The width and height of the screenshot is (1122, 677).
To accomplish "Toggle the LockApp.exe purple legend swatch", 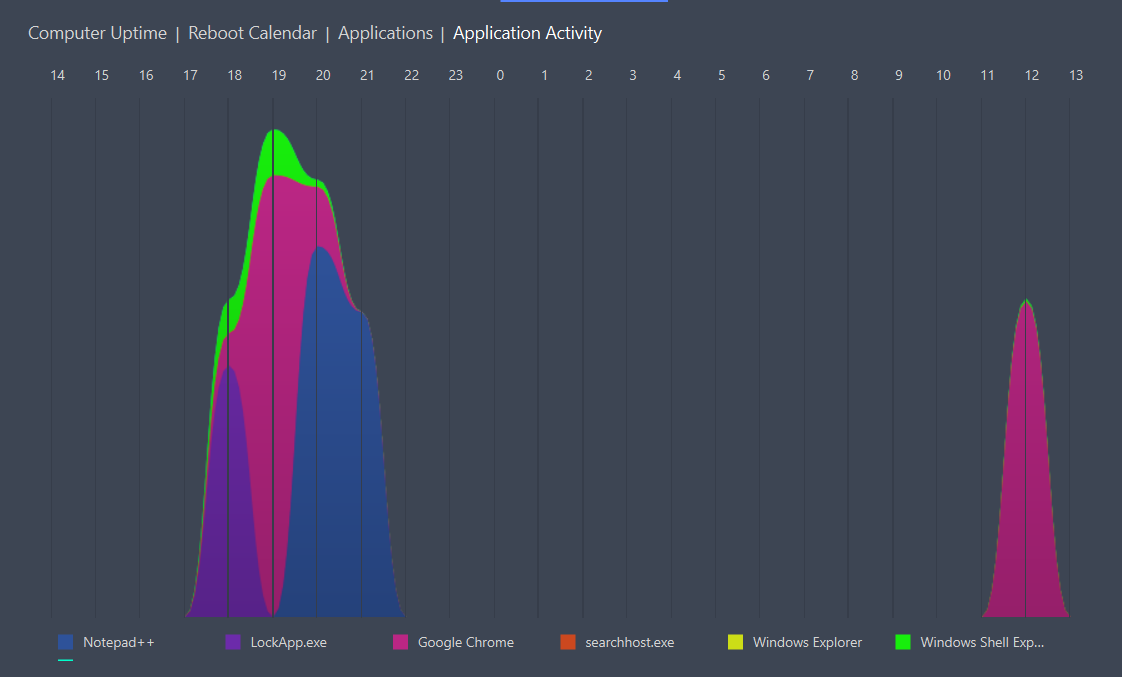I will pyautogui.click(x=233, y=642).
